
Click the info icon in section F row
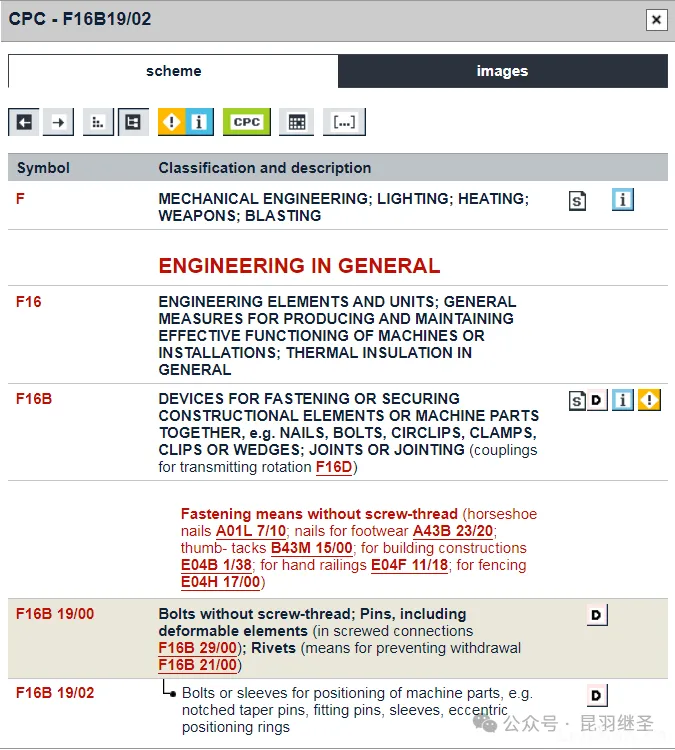623,200
